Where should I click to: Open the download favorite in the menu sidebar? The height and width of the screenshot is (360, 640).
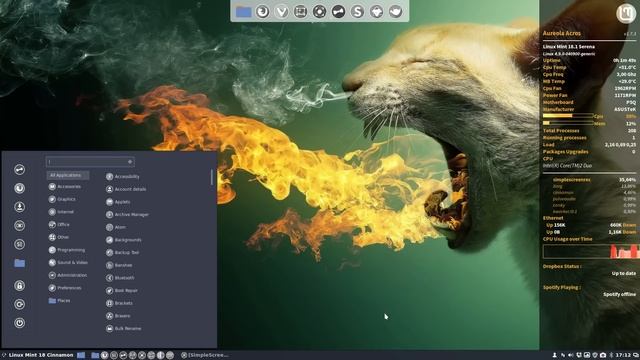[x=19, y=207]
